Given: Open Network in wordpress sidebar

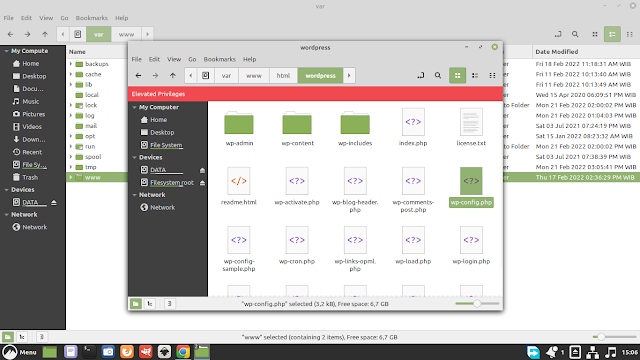Looking at the screenshot, I should click(162, 207).
